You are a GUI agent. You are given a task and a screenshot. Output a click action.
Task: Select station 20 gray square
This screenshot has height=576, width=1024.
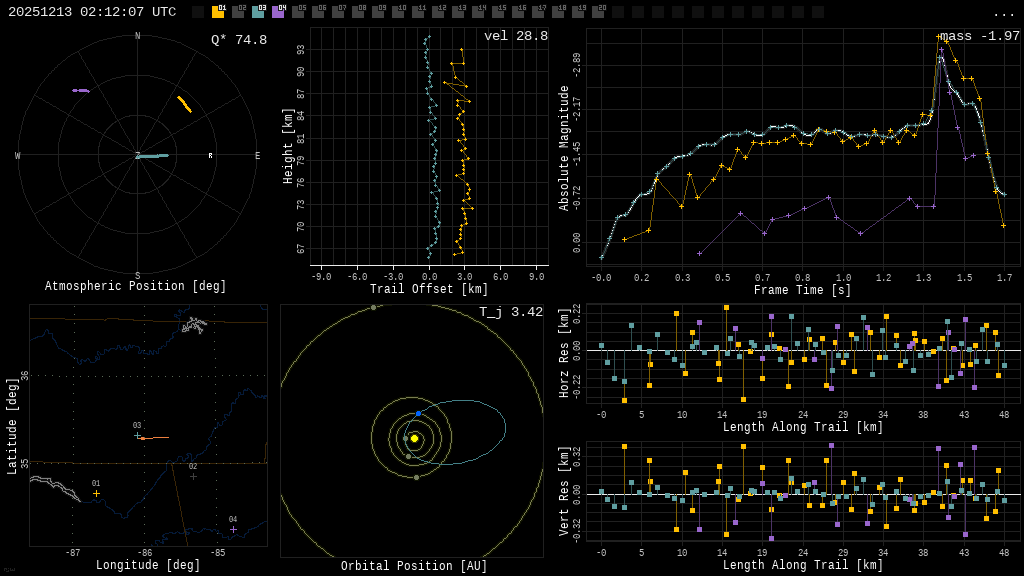[598, 12]
